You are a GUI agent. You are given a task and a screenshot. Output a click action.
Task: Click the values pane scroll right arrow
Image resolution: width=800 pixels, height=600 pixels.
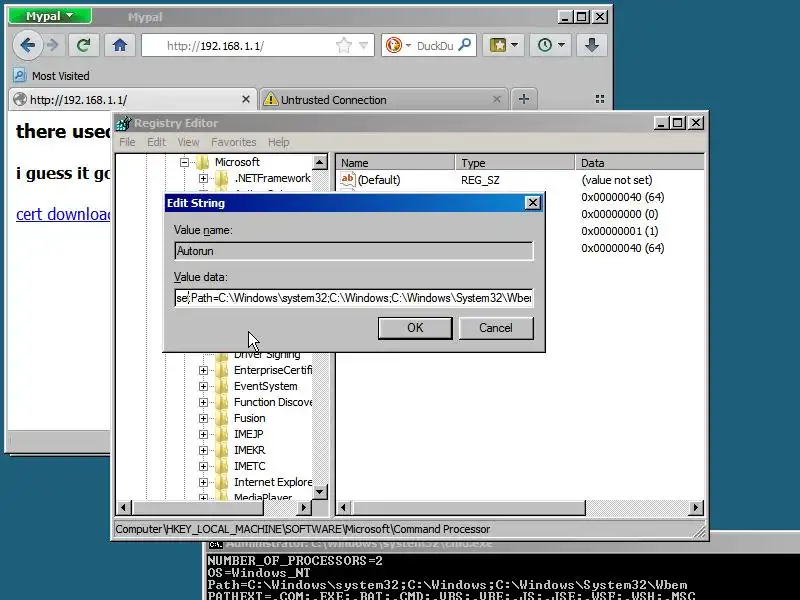click(695, 508)
